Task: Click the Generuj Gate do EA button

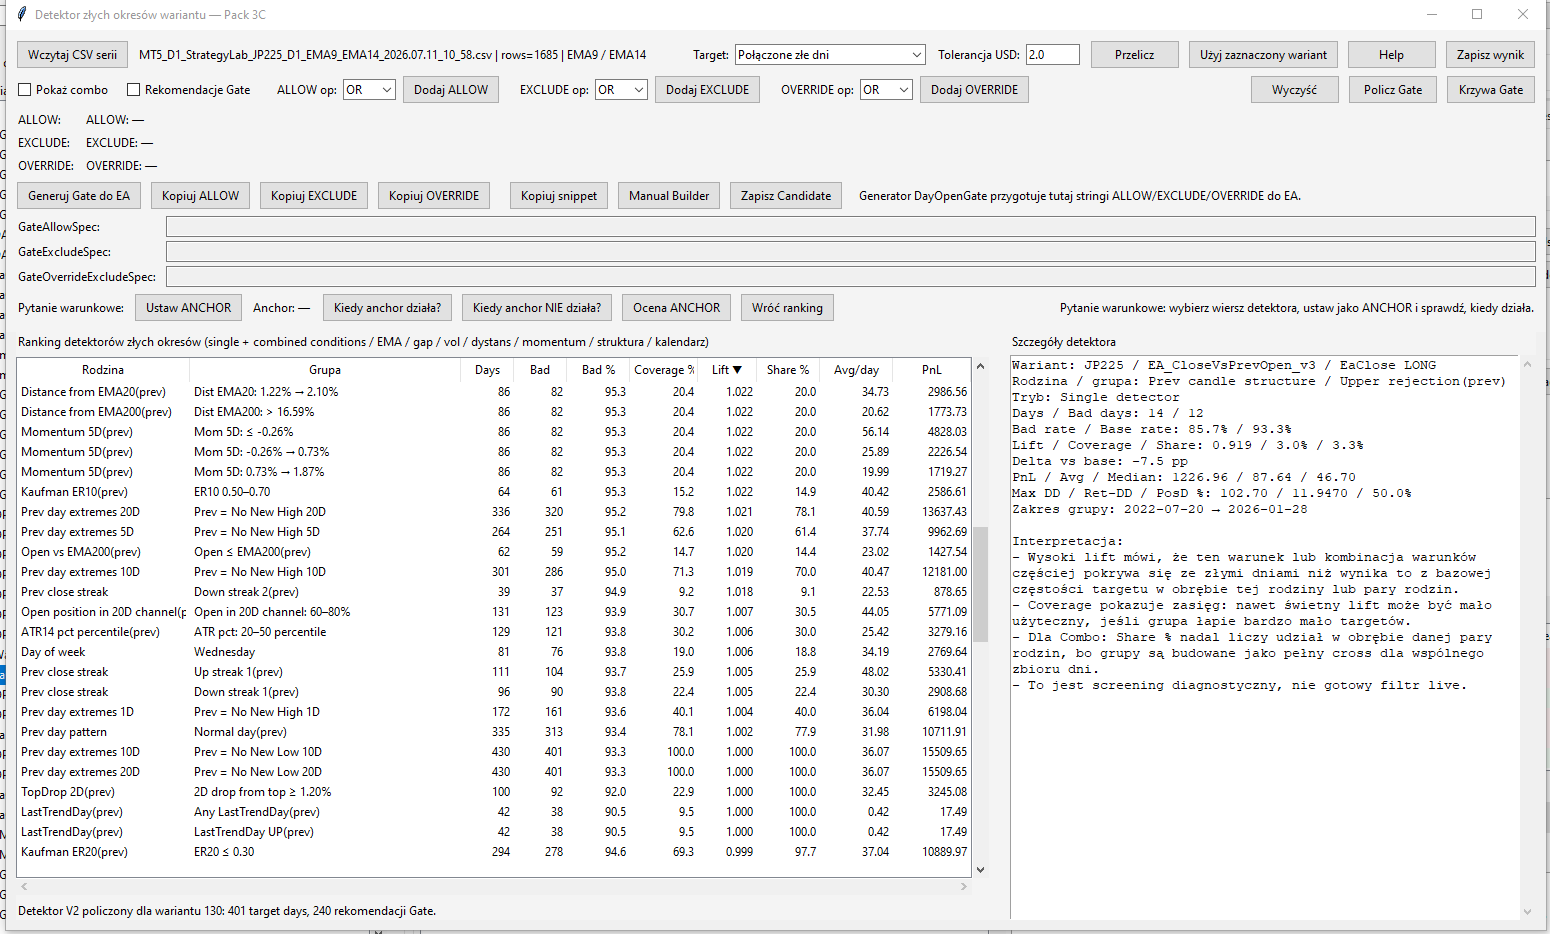Action: [79, 196]
